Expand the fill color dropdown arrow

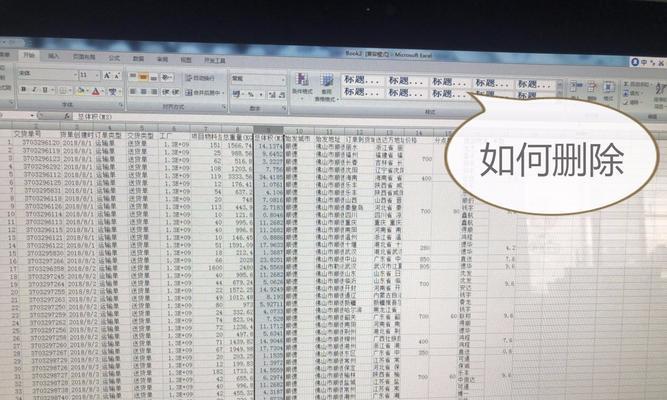click(87, 91)
